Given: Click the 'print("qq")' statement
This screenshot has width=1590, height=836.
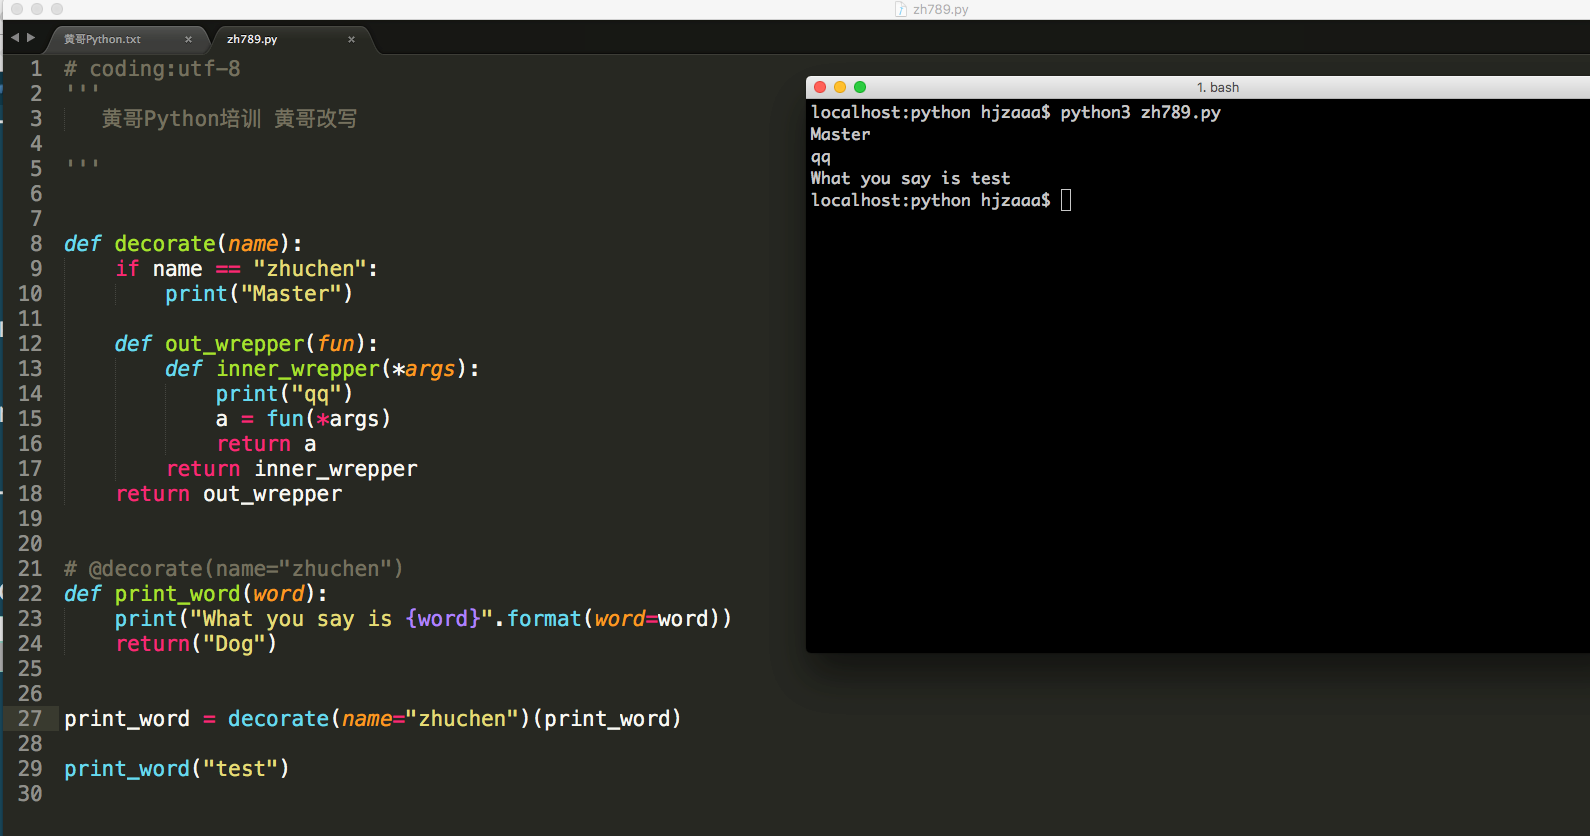Looking at the screenshot, I should point(284,394).
